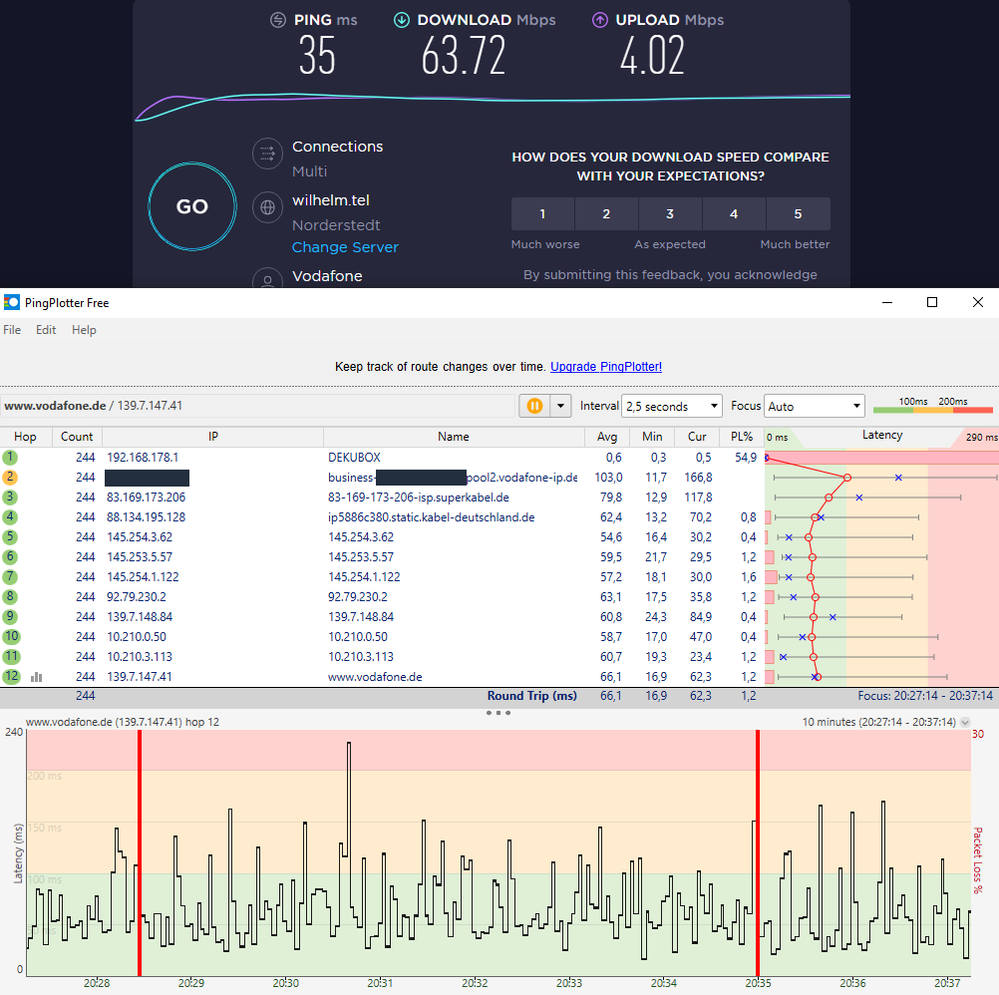Select hop 10 circle icon
Screen dimensions: 999x995
(x=11, y=636)
